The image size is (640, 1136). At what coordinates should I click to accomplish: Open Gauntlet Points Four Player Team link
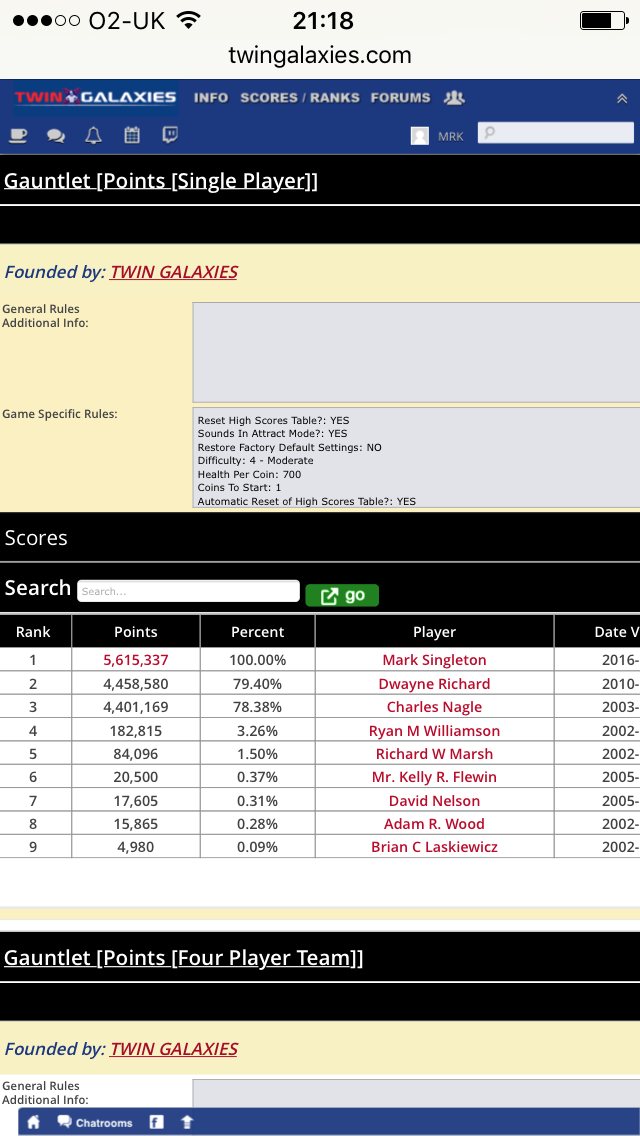pos(183,958)
